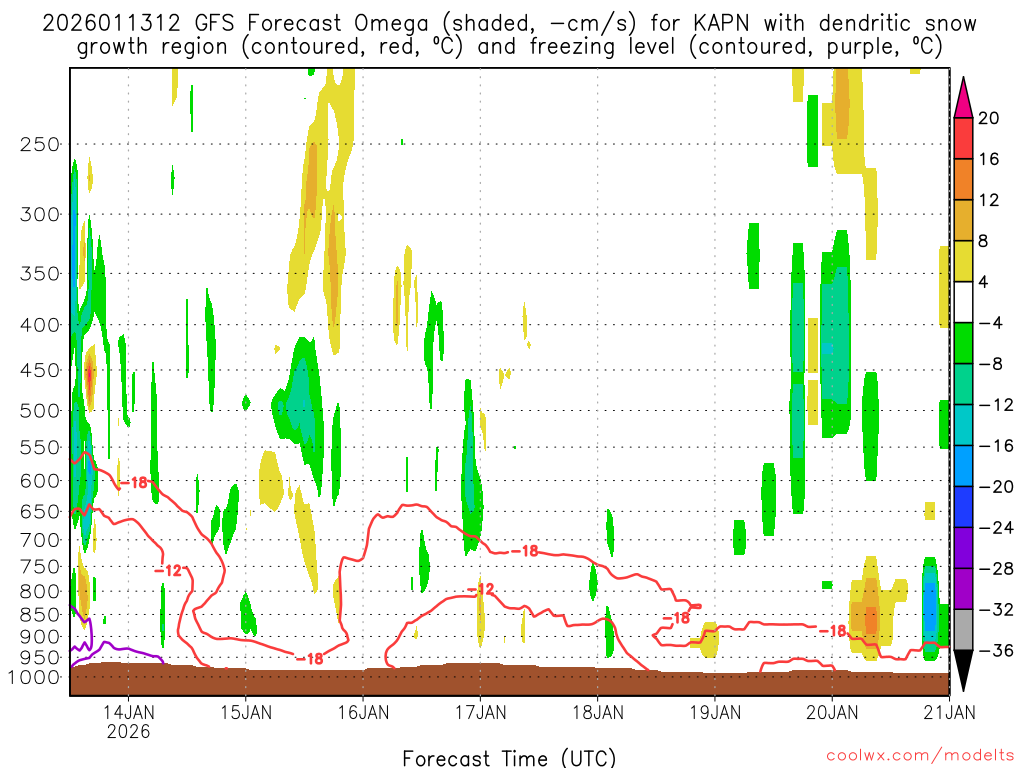Select the 900 pressure level label
Screen dimensions: 1024x768
pyautogui.click(x=40, y=636)
